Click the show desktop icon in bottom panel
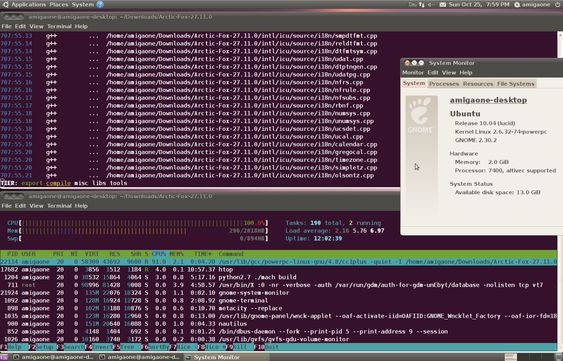The image size is (563, 361). point(6,357)
